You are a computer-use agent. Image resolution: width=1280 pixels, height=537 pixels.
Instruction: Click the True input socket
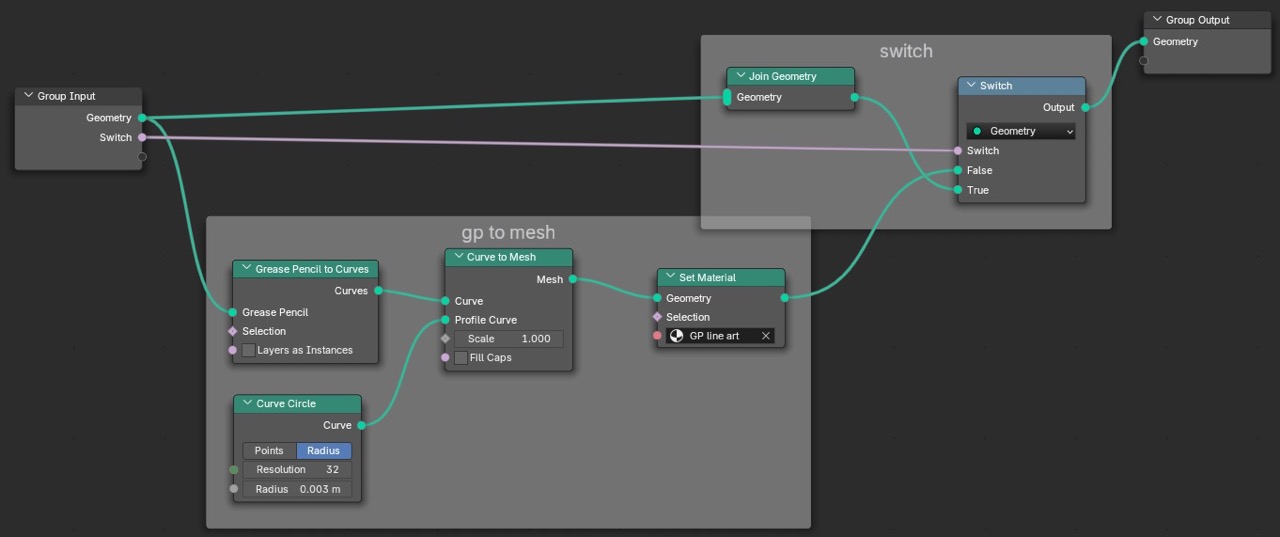click(x=958, y=190)
